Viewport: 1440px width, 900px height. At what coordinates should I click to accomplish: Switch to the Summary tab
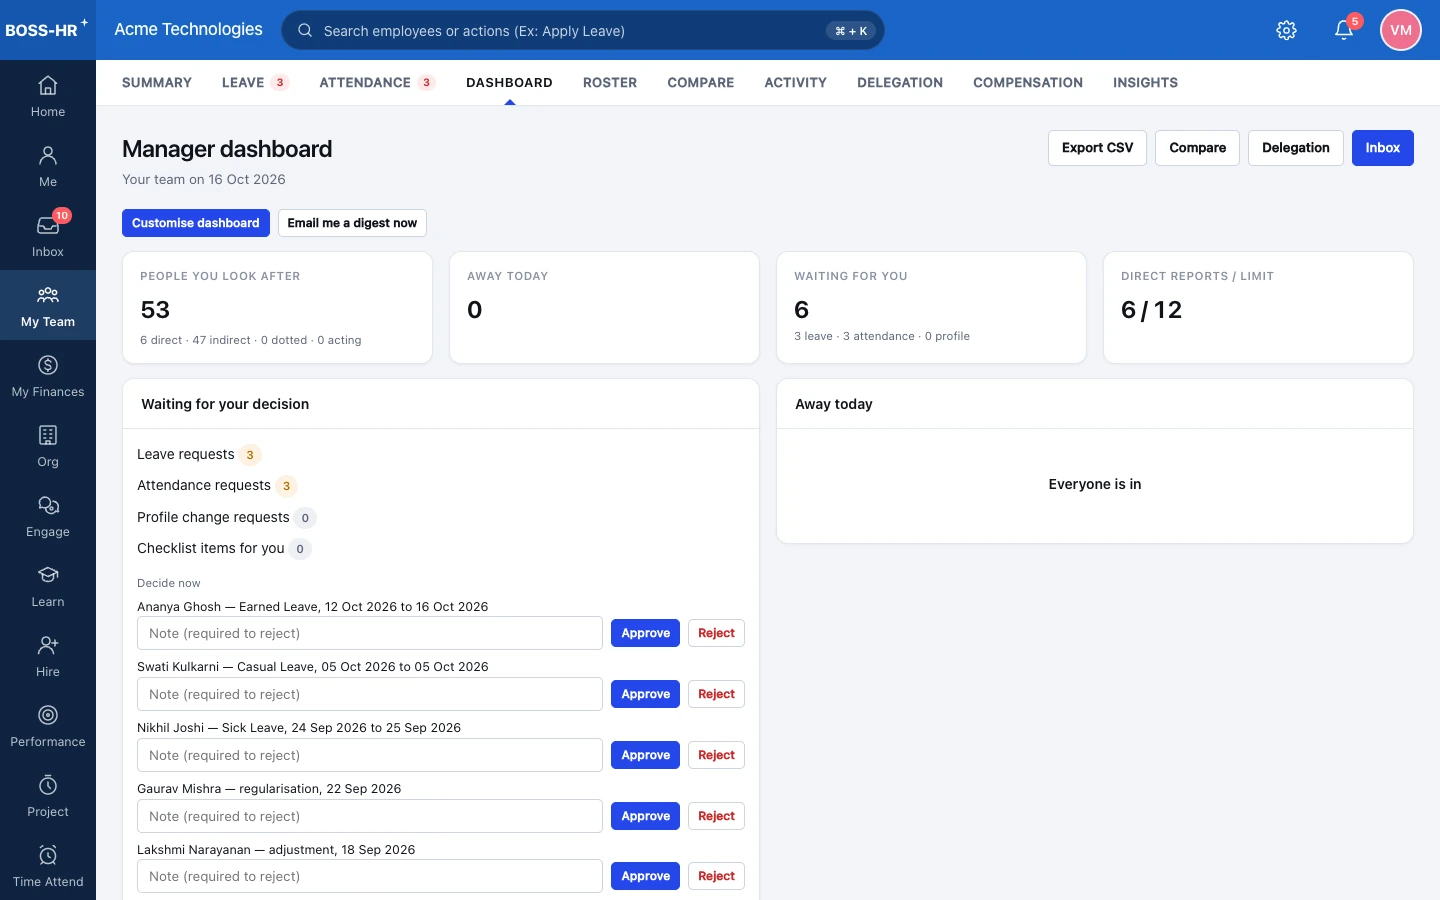(x=157, y=83)
